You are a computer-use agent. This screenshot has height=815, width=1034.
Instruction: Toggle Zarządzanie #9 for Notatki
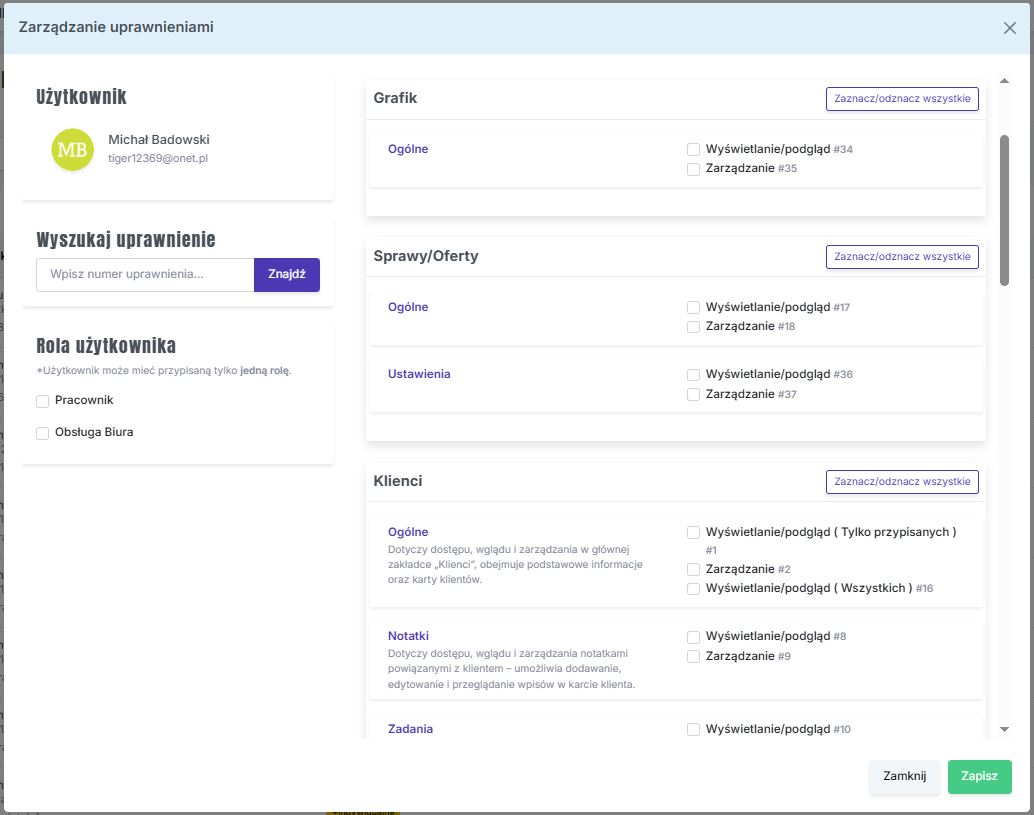pyautogui.click(x=693, y=657)
